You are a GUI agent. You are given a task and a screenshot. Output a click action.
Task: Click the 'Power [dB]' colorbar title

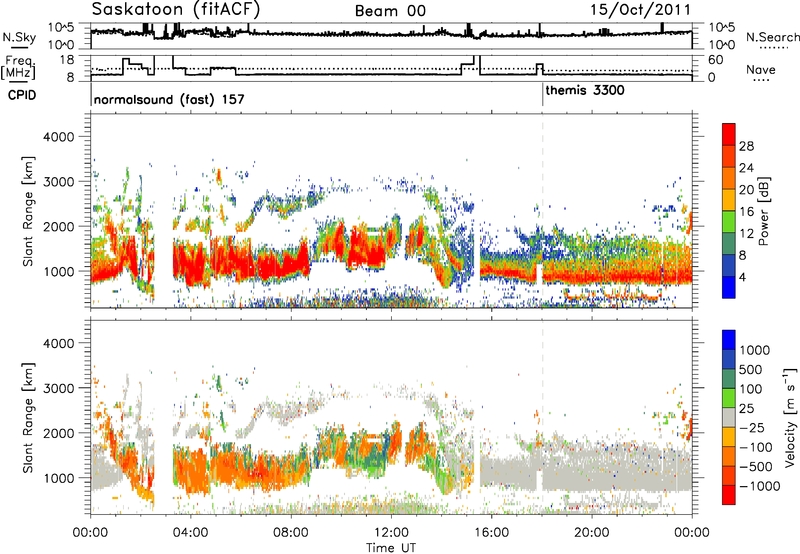click(x=763, y=211)
